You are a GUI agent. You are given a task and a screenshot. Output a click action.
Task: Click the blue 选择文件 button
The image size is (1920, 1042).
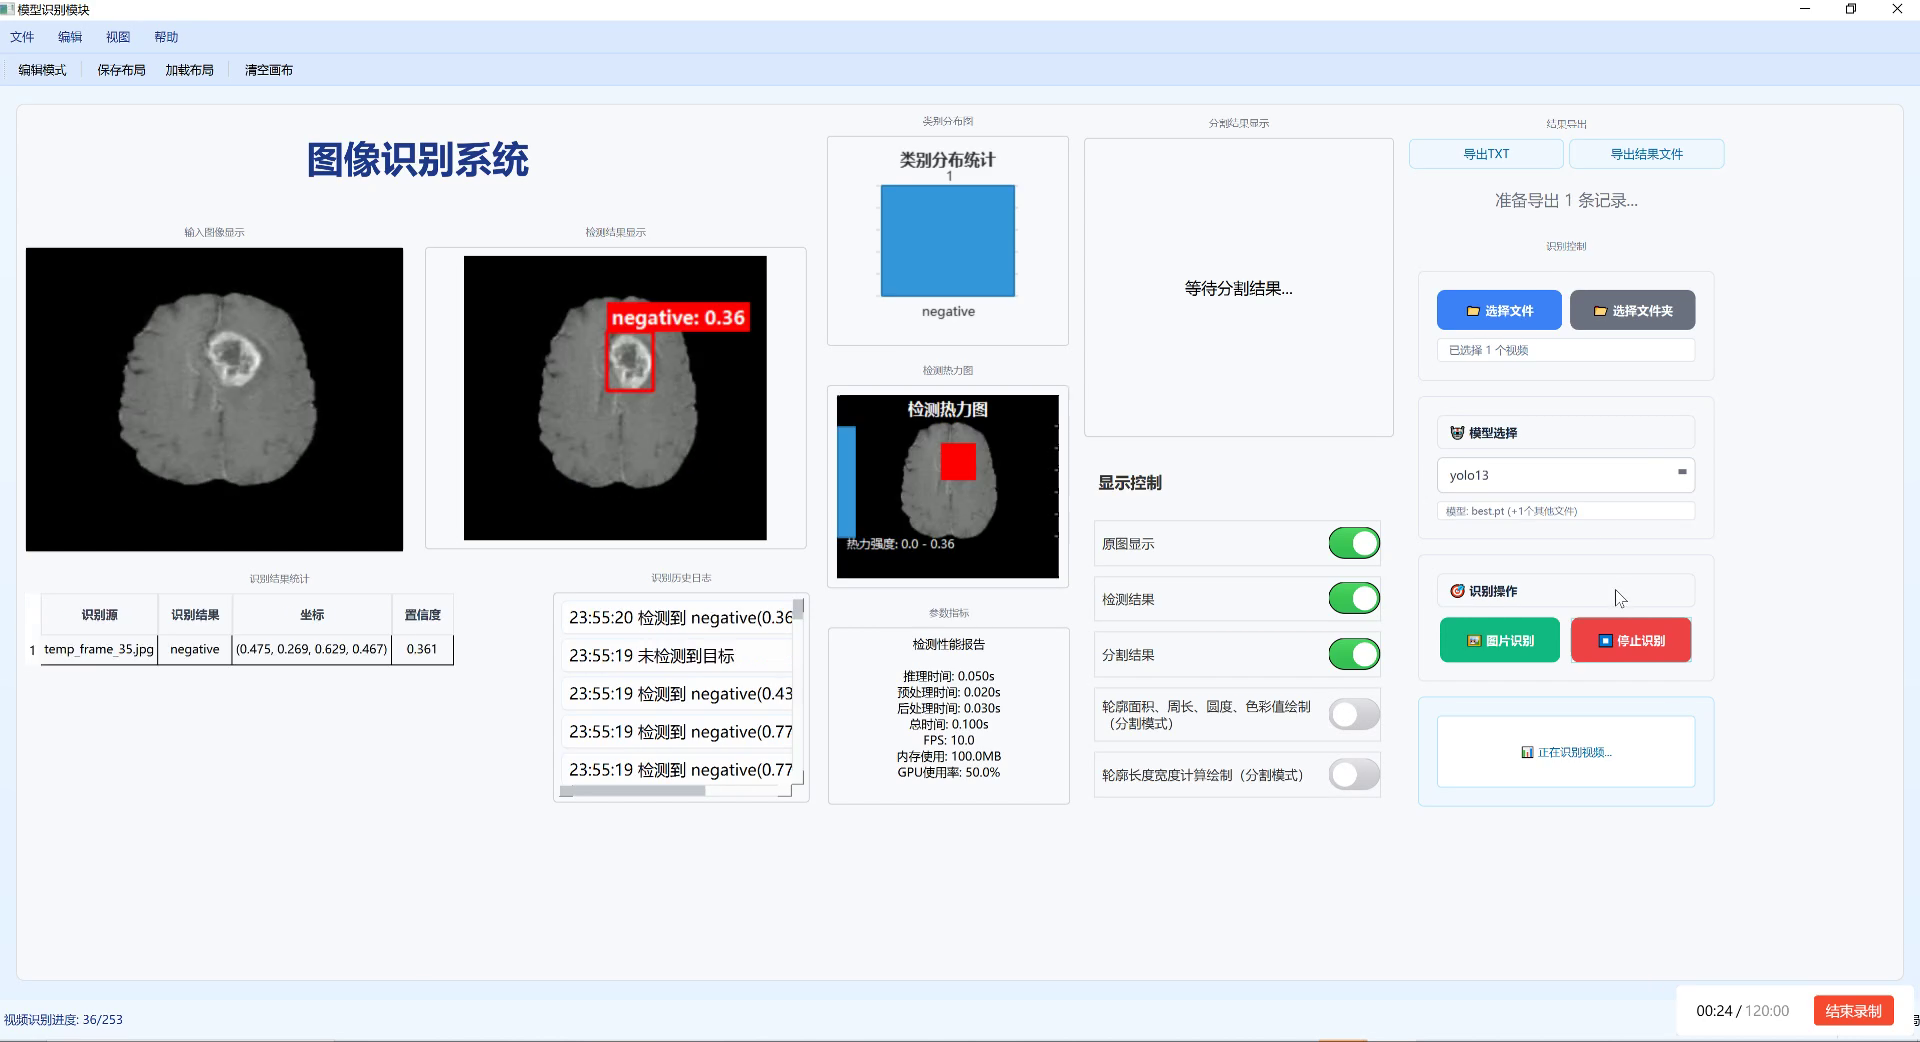point(1499,310)
